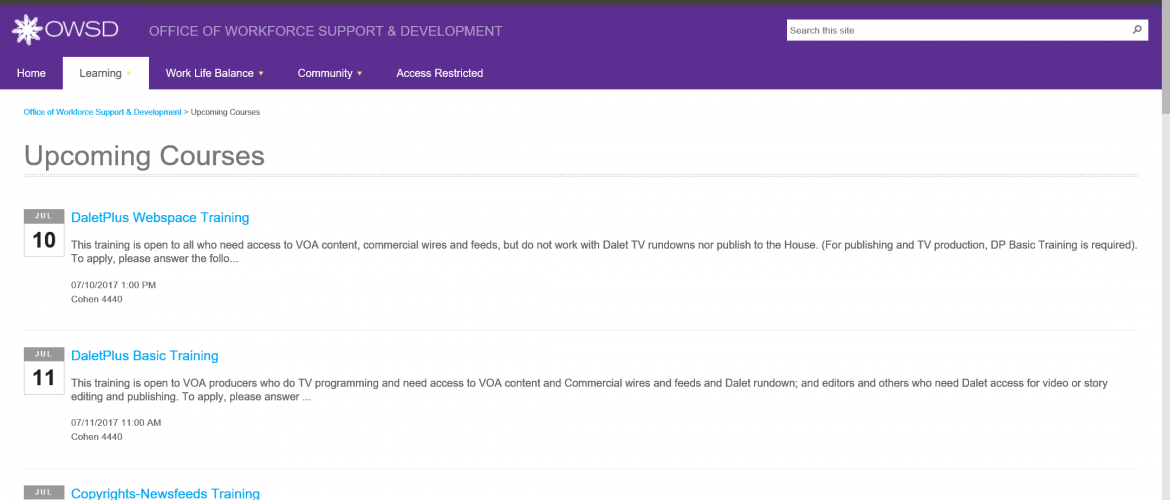Click the 07/11/2017 11:00 AM date text
Screen dimensions: 1170x500
(x=116, y=422)
